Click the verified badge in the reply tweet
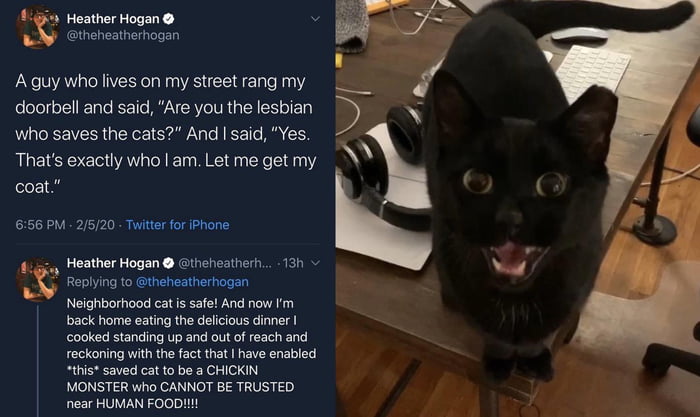Image resolution: width=700 pixels, height=417 pixels. pos(168,263)
